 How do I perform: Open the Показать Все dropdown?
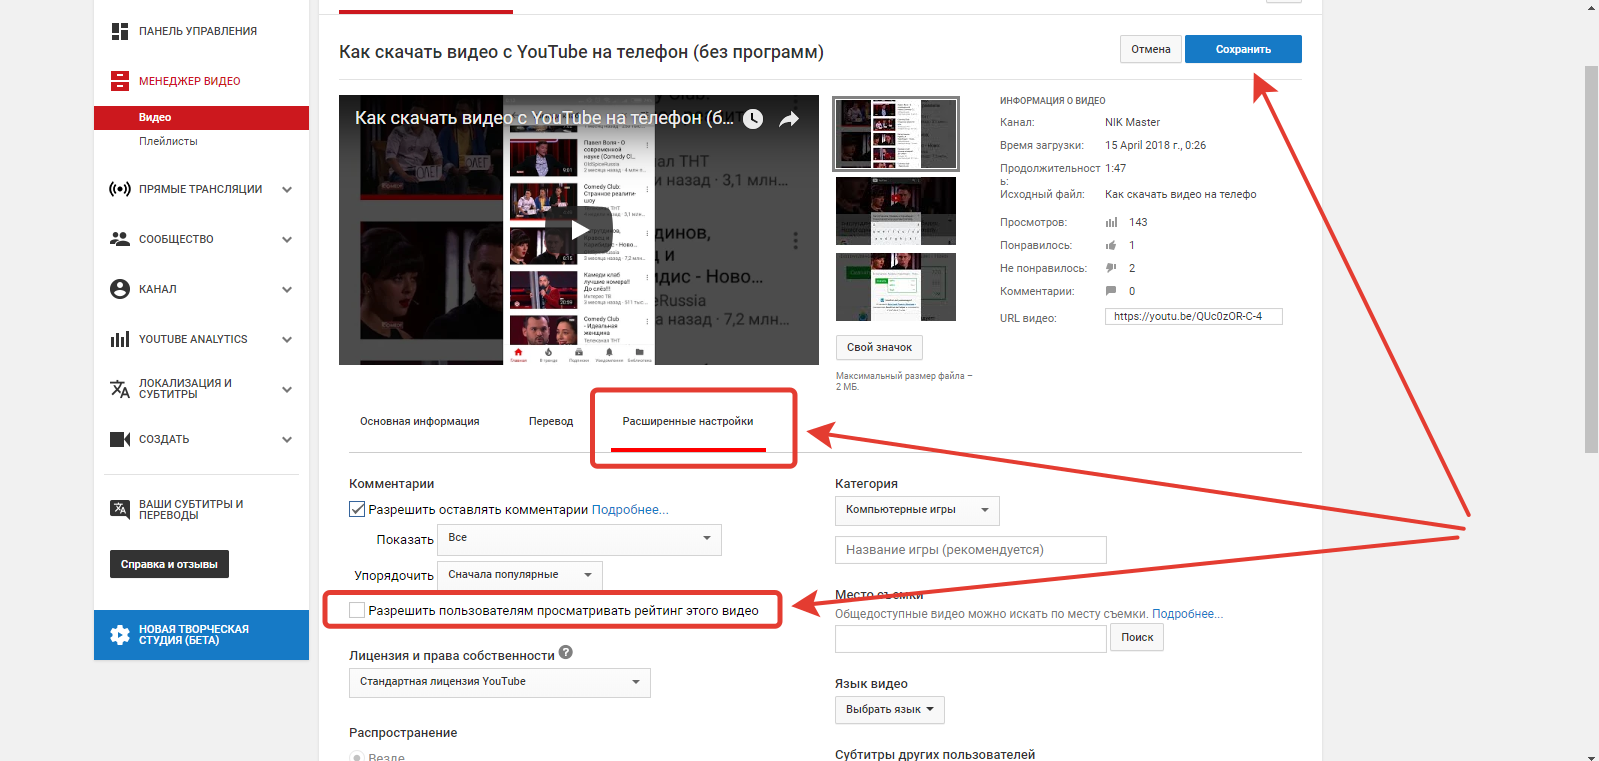(580, 539)
